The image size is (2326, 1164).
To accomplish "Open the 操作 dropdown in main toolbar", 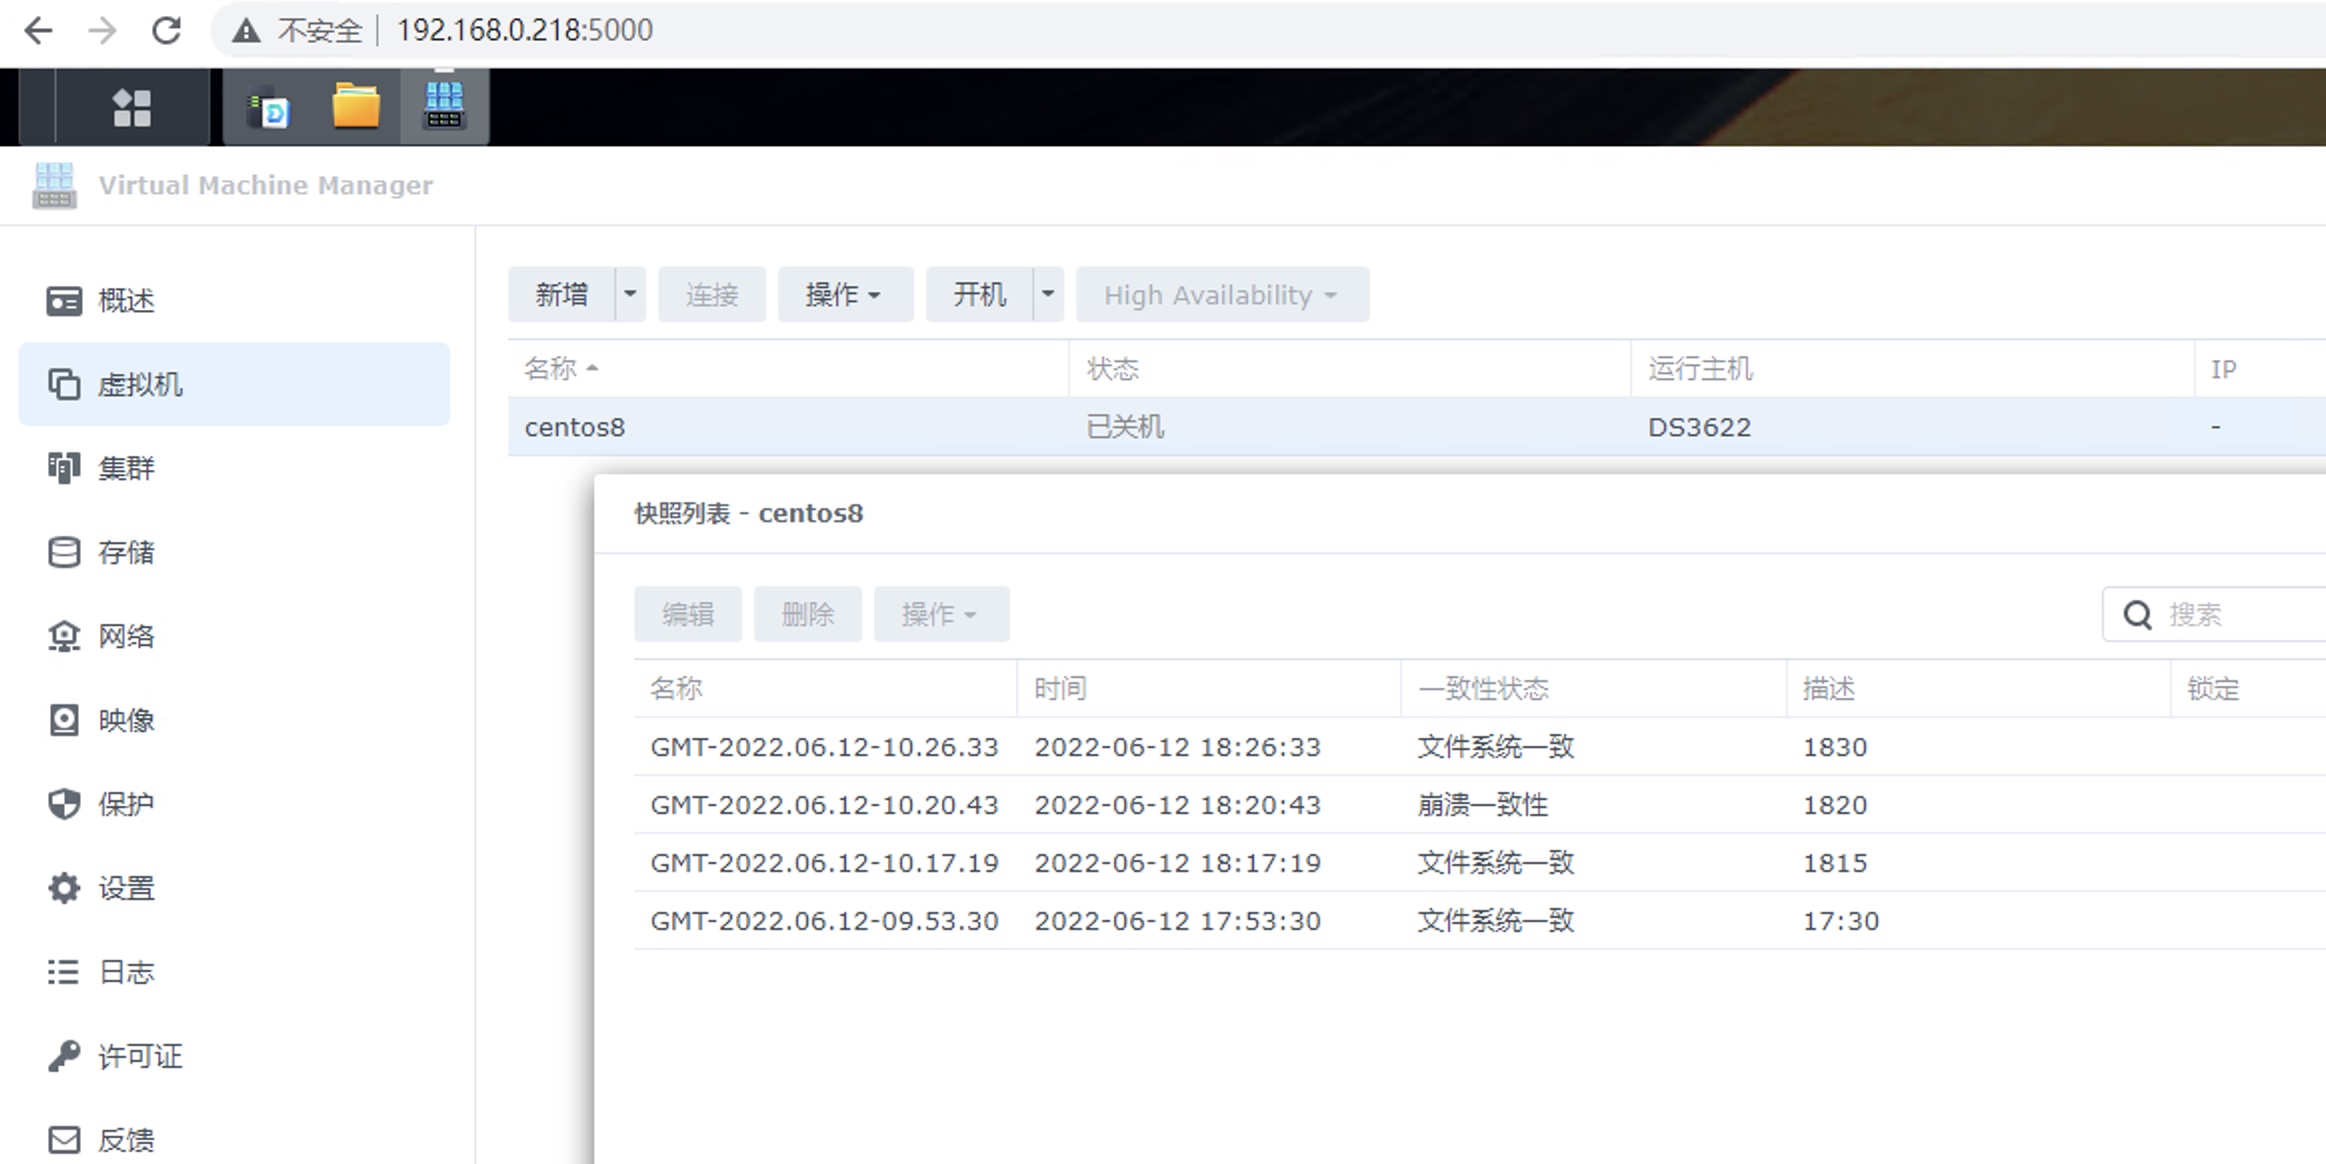I will [x=845, y=294].
